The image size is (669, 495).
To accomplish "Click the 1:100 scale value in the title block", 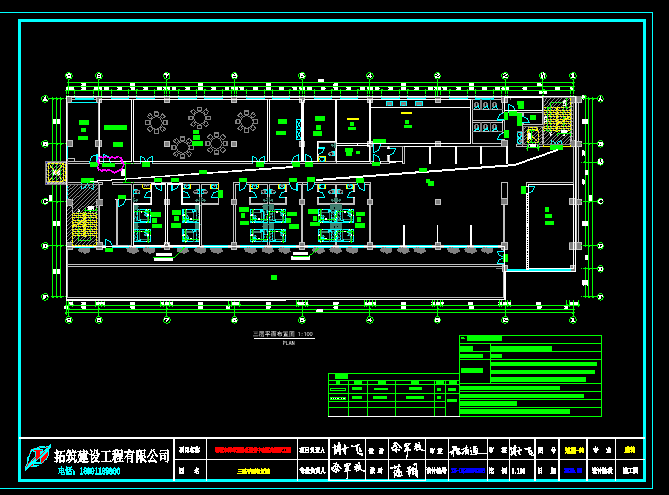I will tap(517, 469).
